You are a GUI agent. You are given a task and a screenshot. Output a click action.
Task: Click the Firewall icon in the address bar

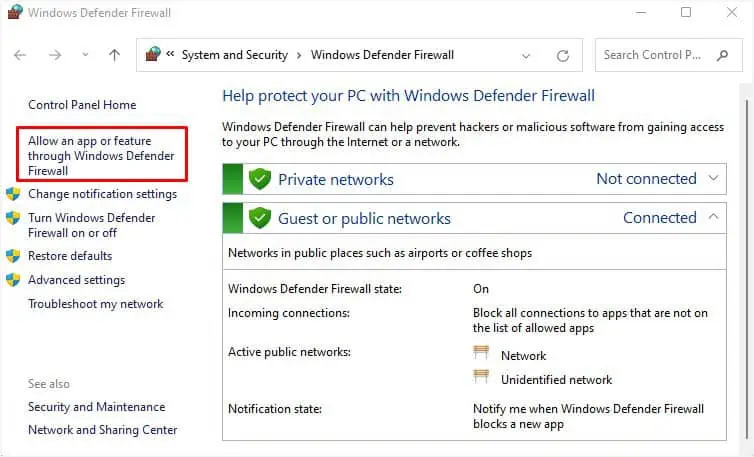(154, 55)
